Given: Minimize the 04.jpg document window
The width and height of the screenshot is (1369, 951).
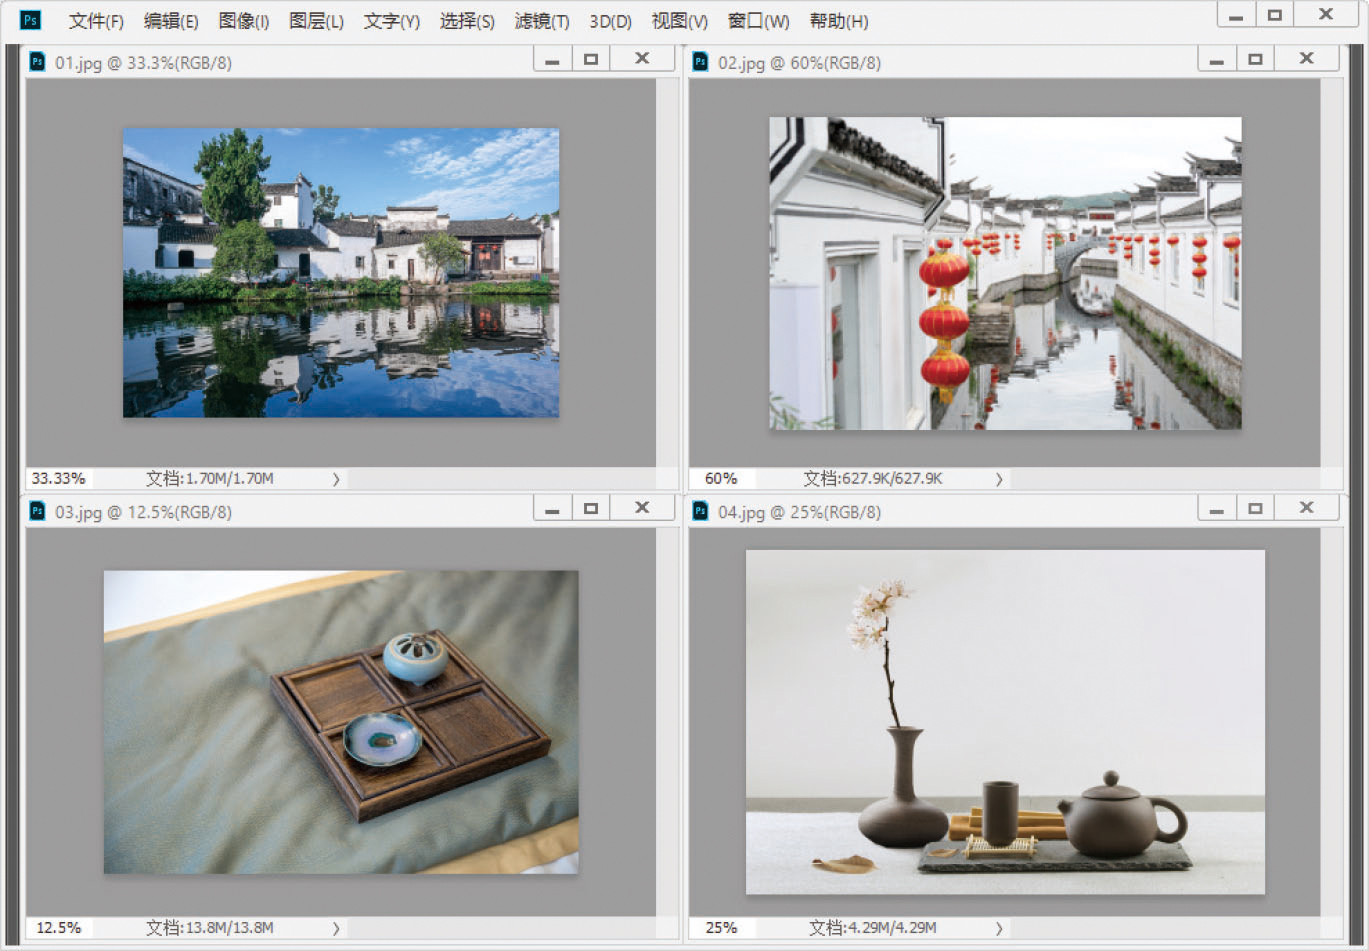Looking at the screenshot, I should 1216,508.
